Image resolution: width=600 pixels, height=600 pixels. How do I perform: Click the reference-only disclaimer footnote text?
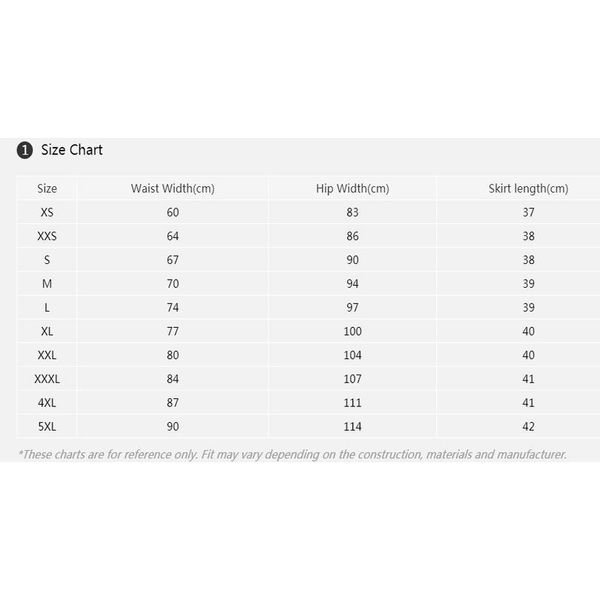tap(293, 454)
